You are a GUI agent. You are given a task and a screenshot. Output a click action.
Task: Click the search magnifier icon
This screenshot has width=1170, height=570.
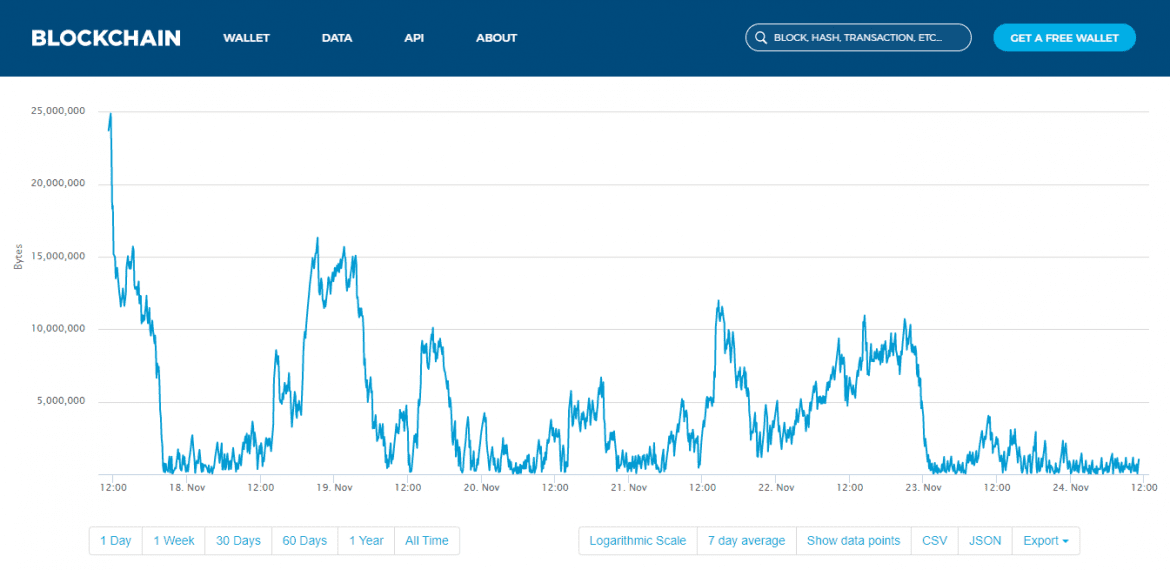coord(761,38)
